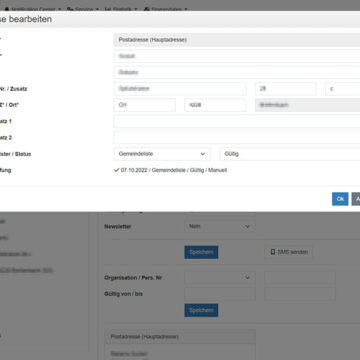Open the Service menu in top bar
This screenshot has width=360, height=360.
(x=82, y=9)
